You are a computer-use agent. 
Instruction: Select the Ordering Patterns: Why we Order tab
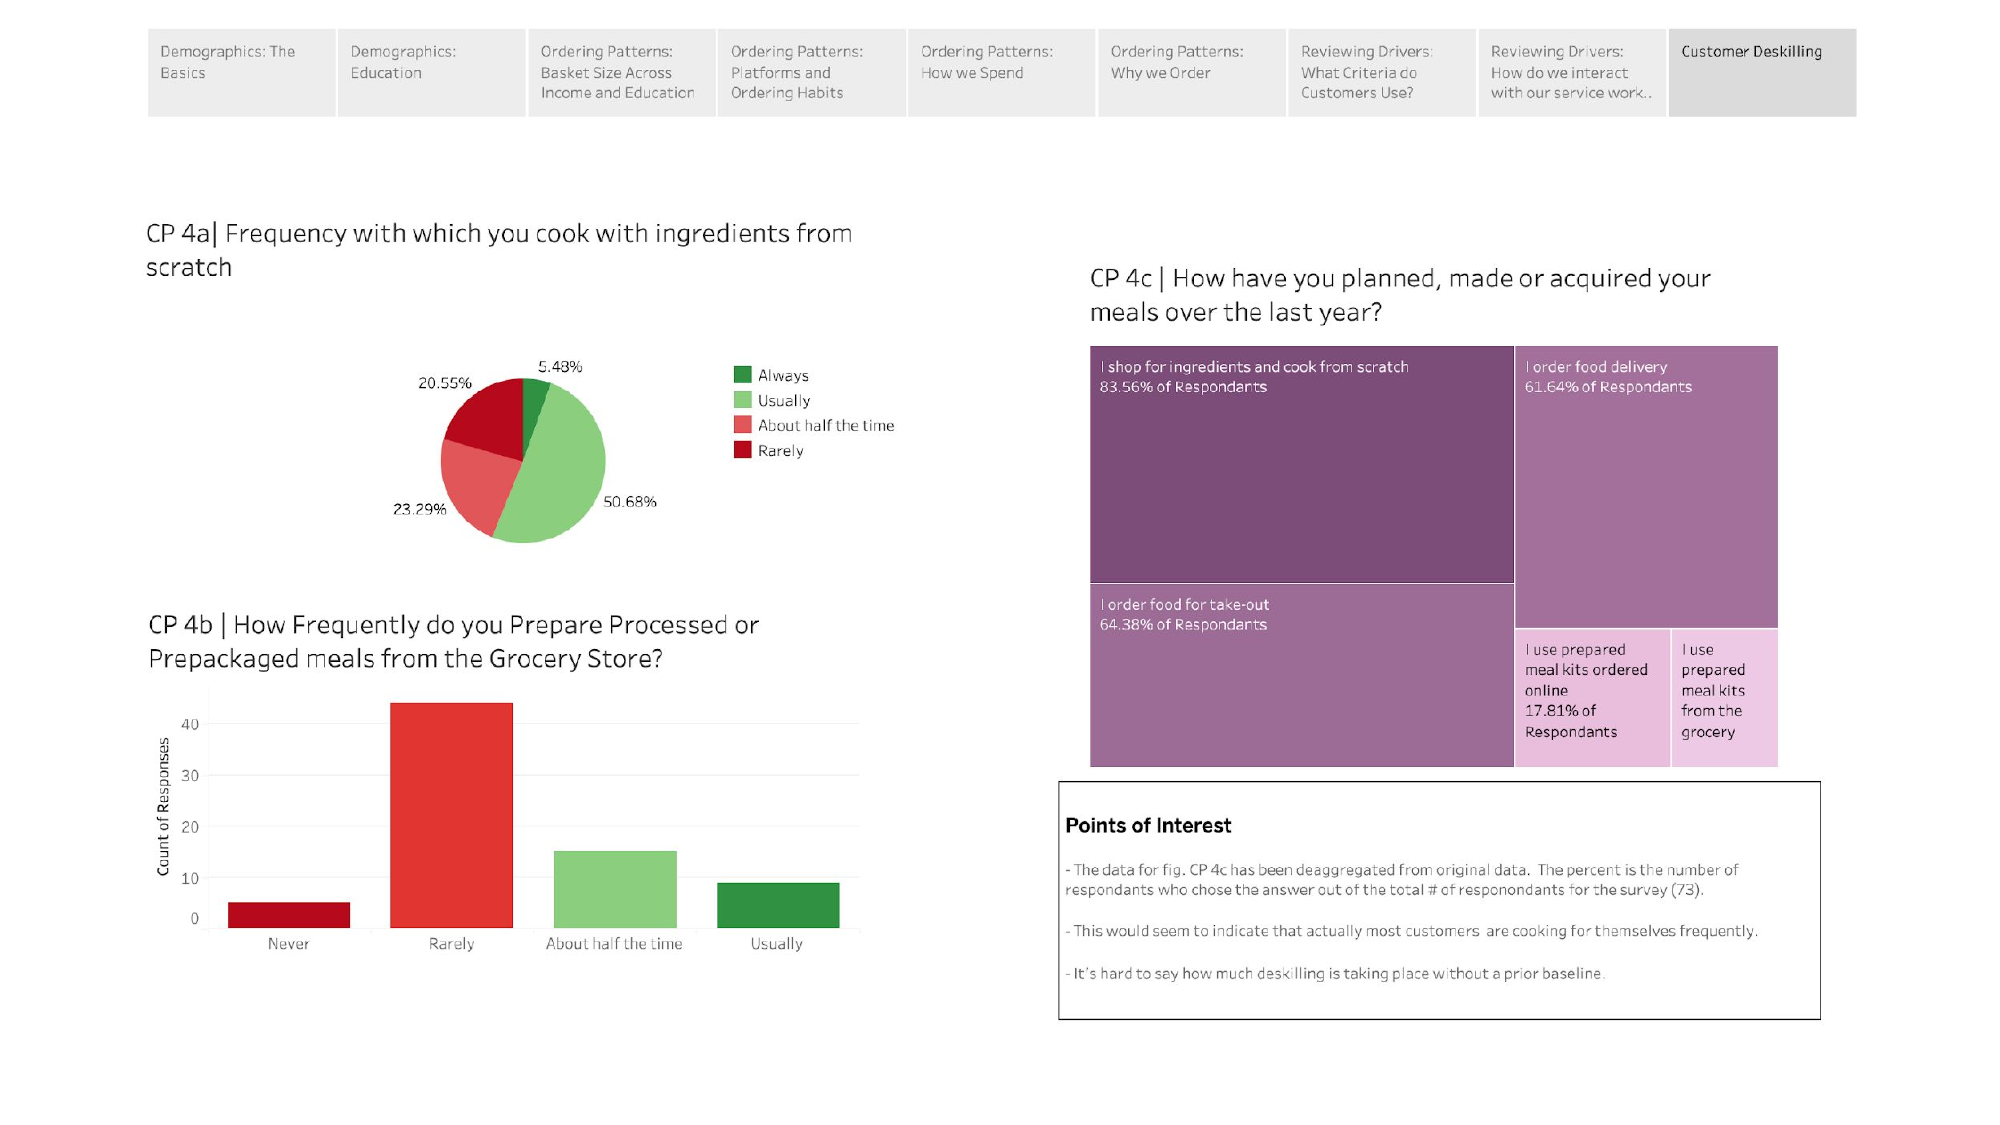pos(1190,72)
